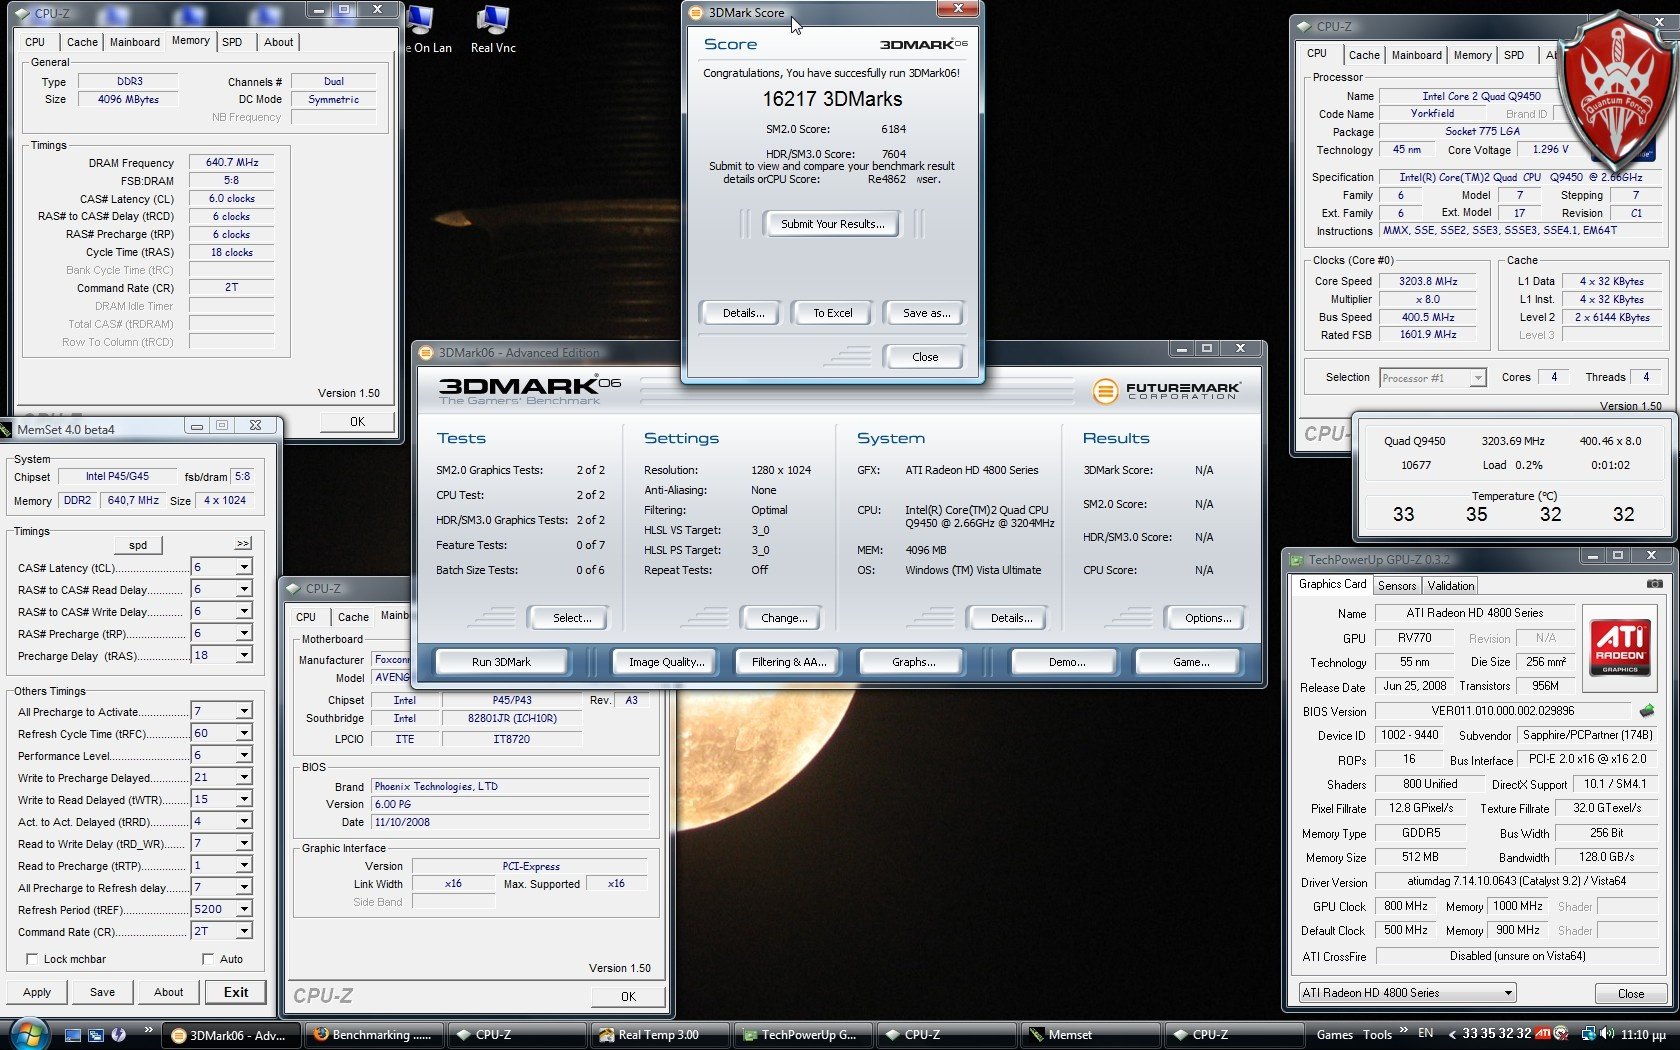Click the ATI tray icon
The image size is (1680, 1050).
click(1543, 1034)
